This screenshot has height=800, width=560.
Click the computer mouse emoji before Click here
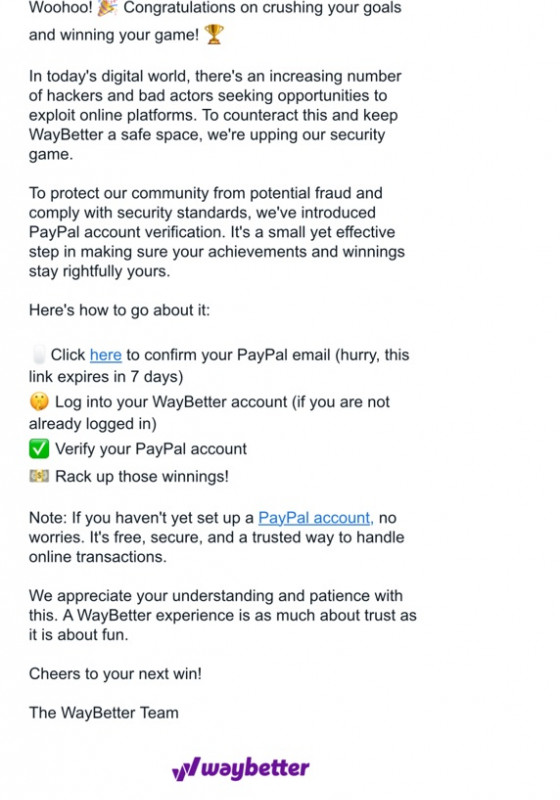[x=39, y=354]
